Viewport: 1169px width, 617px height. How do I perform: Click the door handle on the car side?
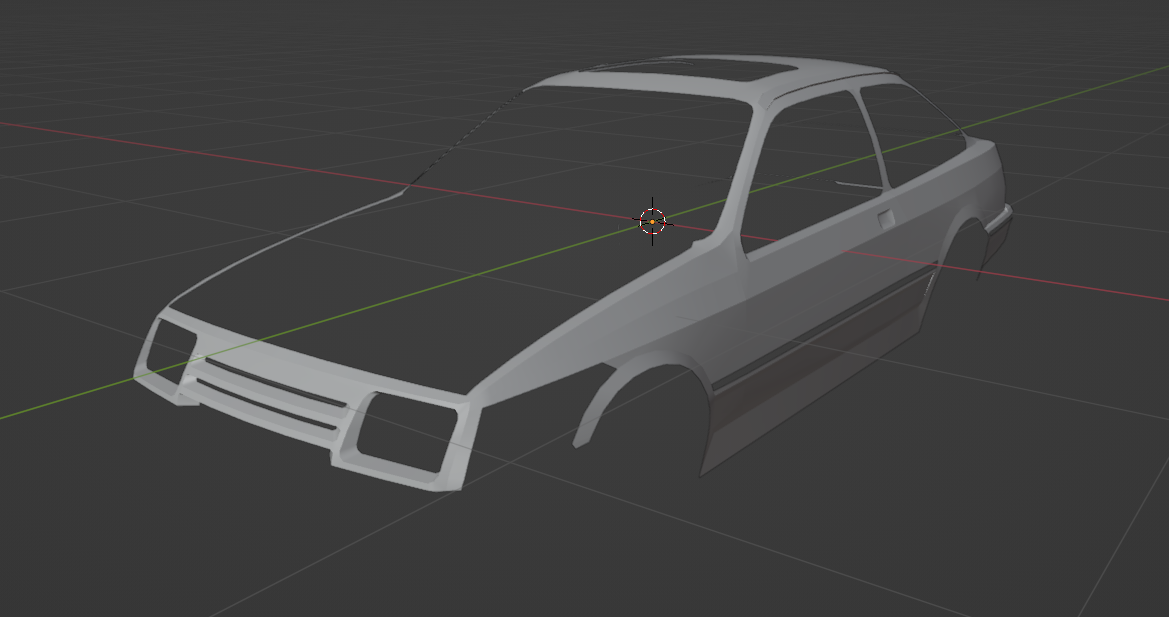tap(886, 219)
